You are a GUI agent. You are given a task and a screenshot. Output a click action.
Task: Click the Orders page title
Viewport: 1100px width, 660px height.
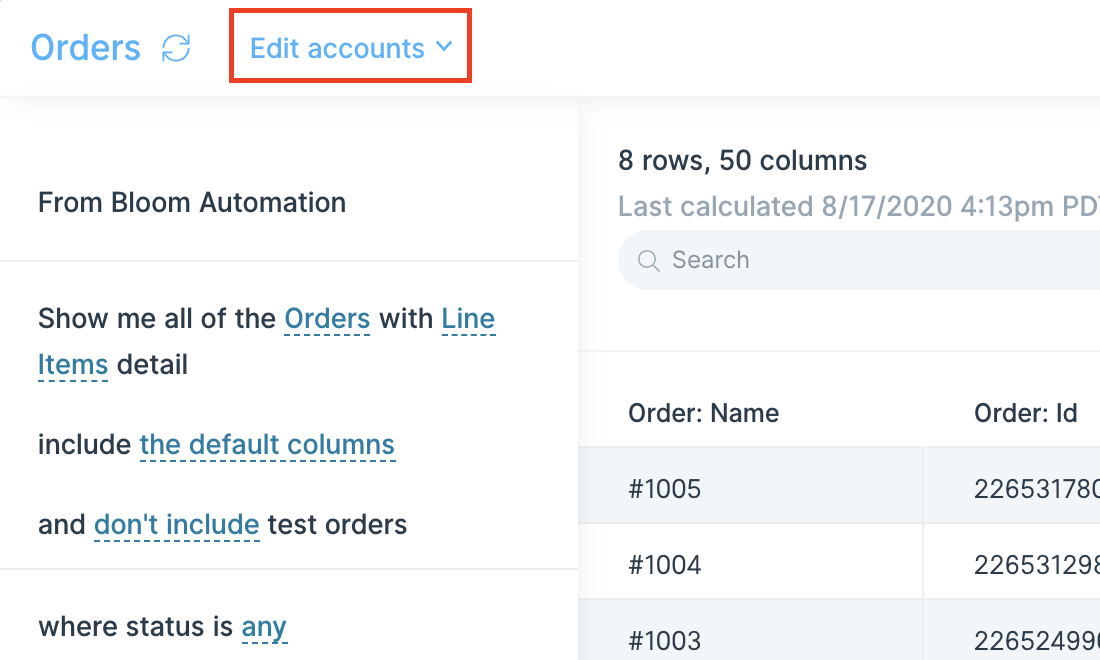pos(86,48)
